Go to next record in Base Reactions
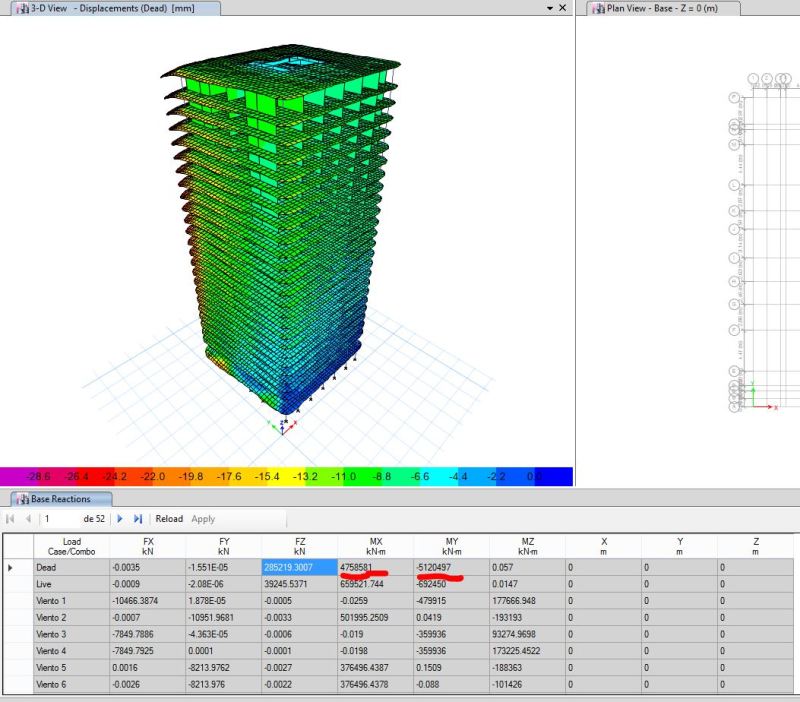The height and width of the screenshot is (702, 800). pos(120,519)
